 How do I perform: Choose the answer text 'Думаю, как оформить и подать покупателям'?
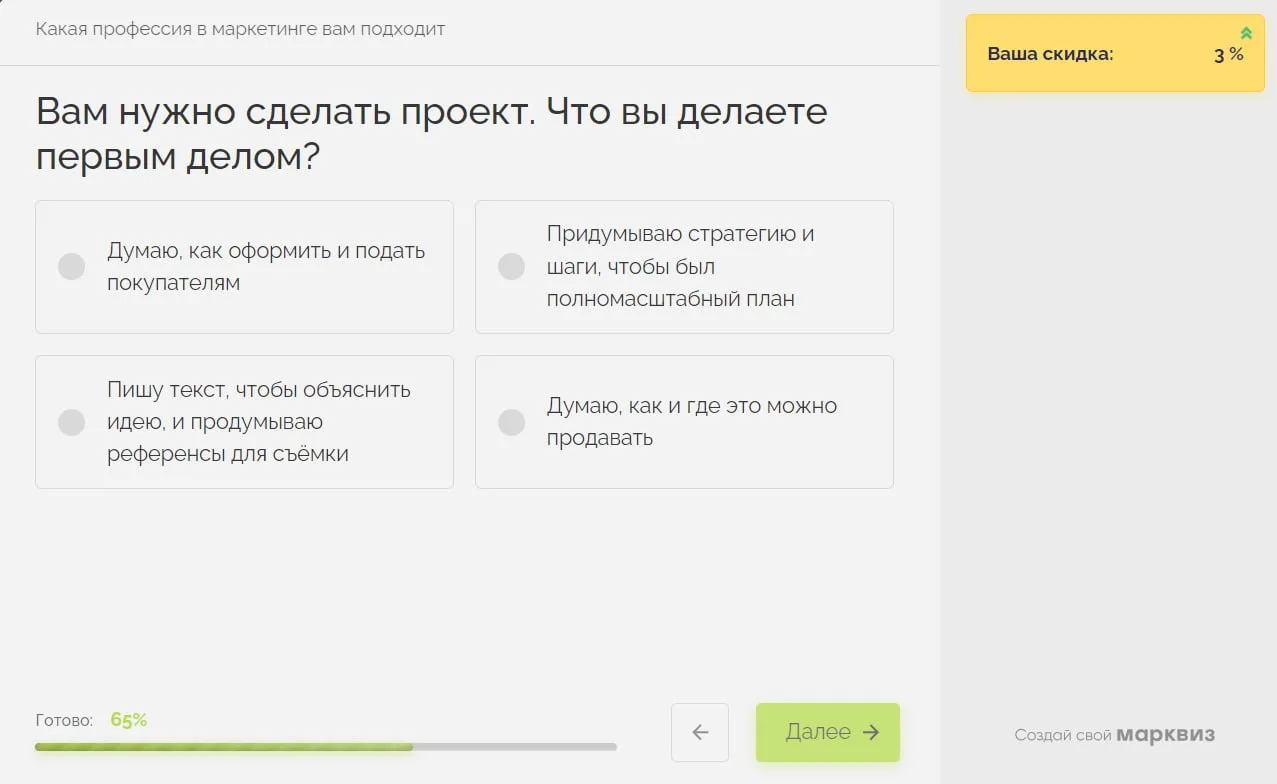[266, 266]
